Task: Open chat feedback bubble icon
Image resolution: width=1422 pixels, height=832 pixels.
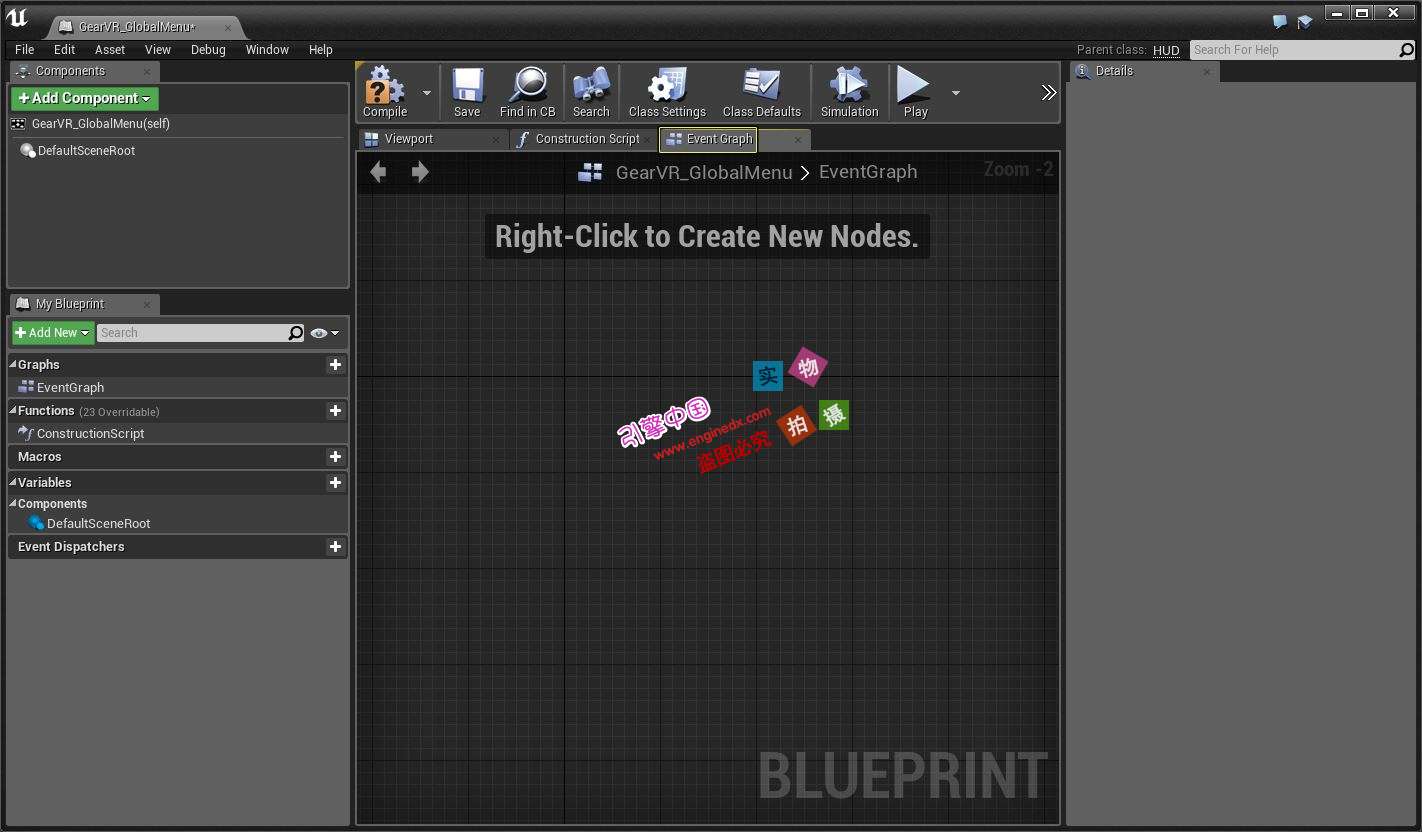Action: point(1280,22)
